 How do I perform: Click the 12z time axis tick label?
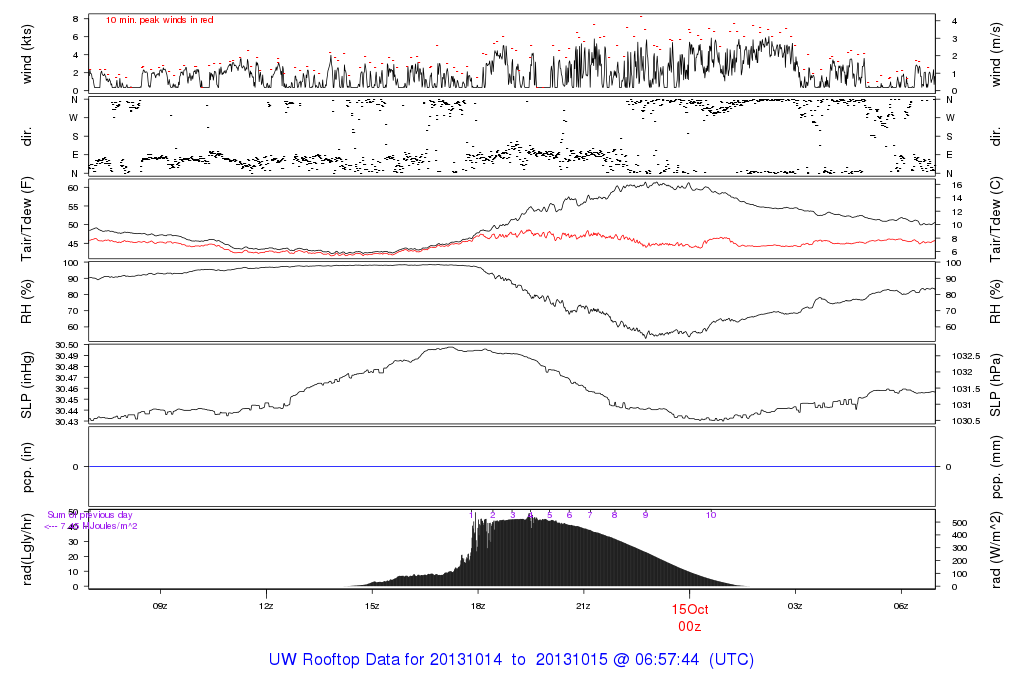coord(266,606)
